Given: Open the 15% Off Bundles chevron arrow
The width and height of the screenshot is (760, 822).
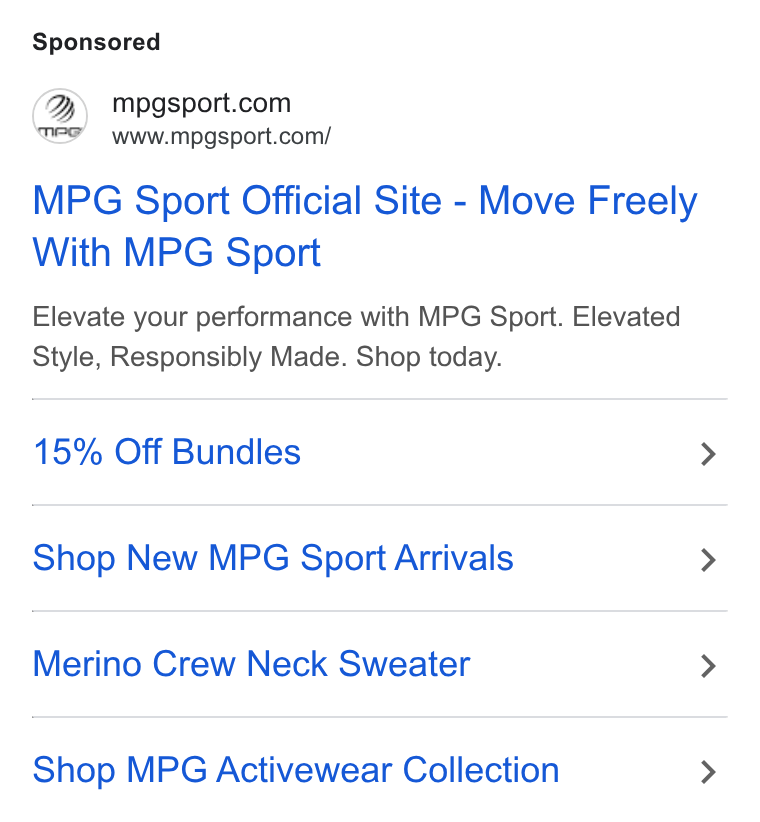Looking at the screenshot, I should click(708, 454).
